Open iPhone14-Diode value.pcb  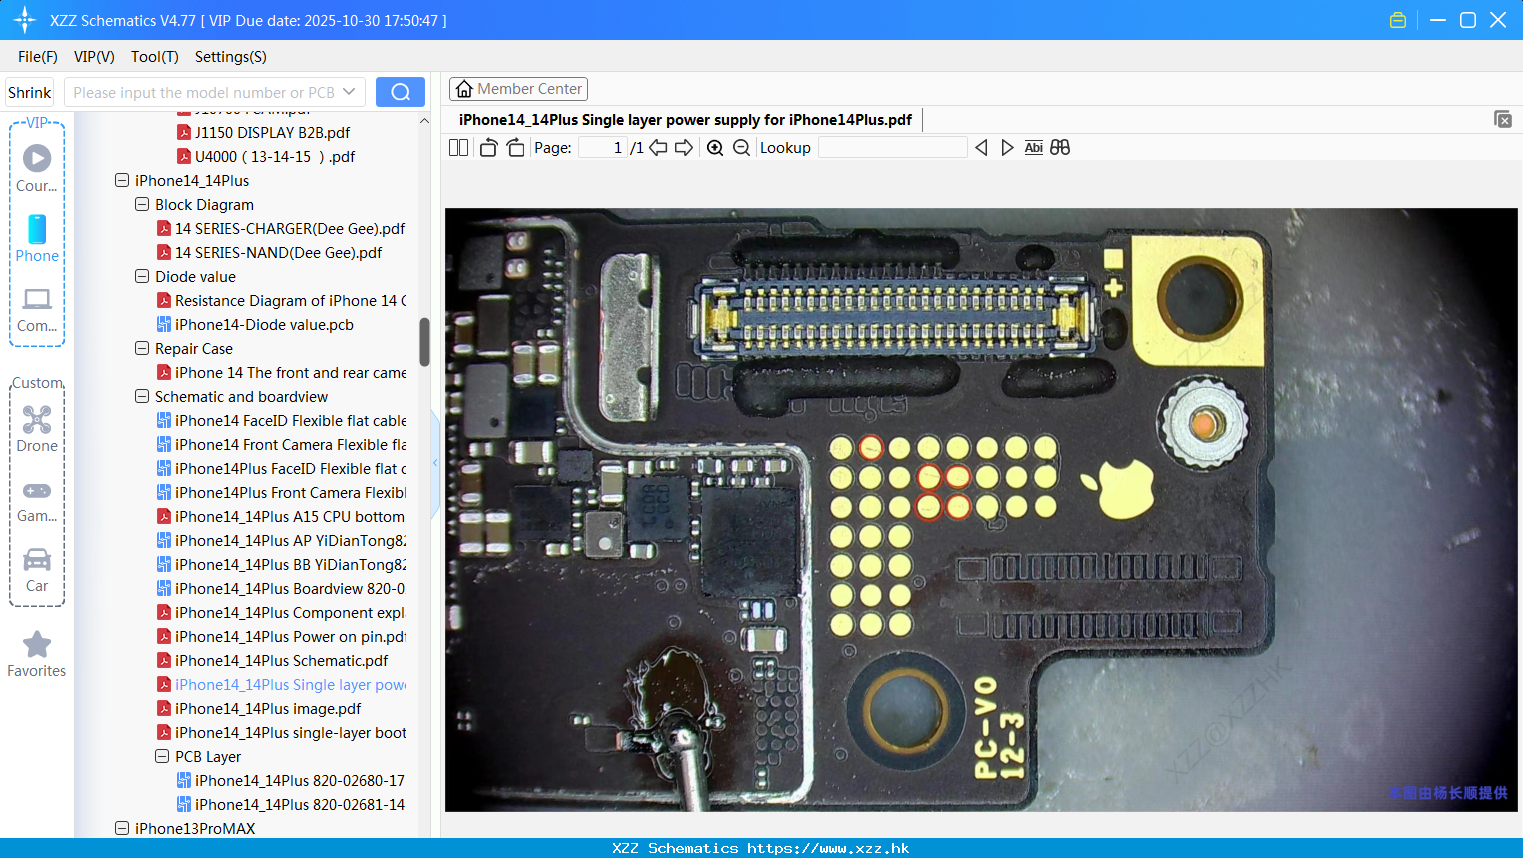click(x=255, y=325)
